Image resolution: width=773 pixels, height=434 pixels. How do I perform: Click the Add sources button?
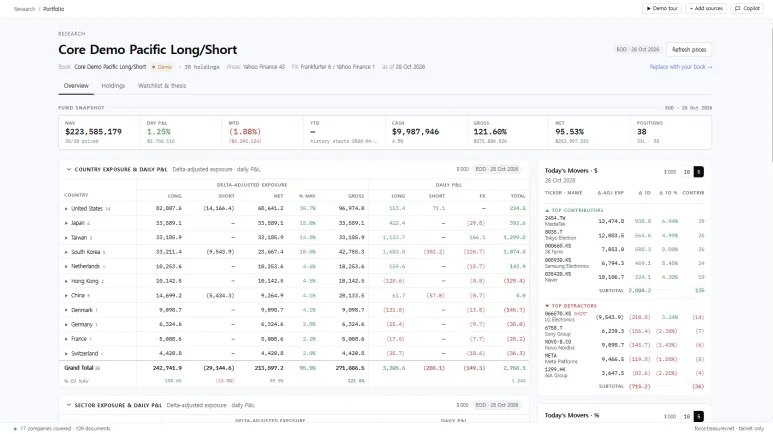coord(705,8)
